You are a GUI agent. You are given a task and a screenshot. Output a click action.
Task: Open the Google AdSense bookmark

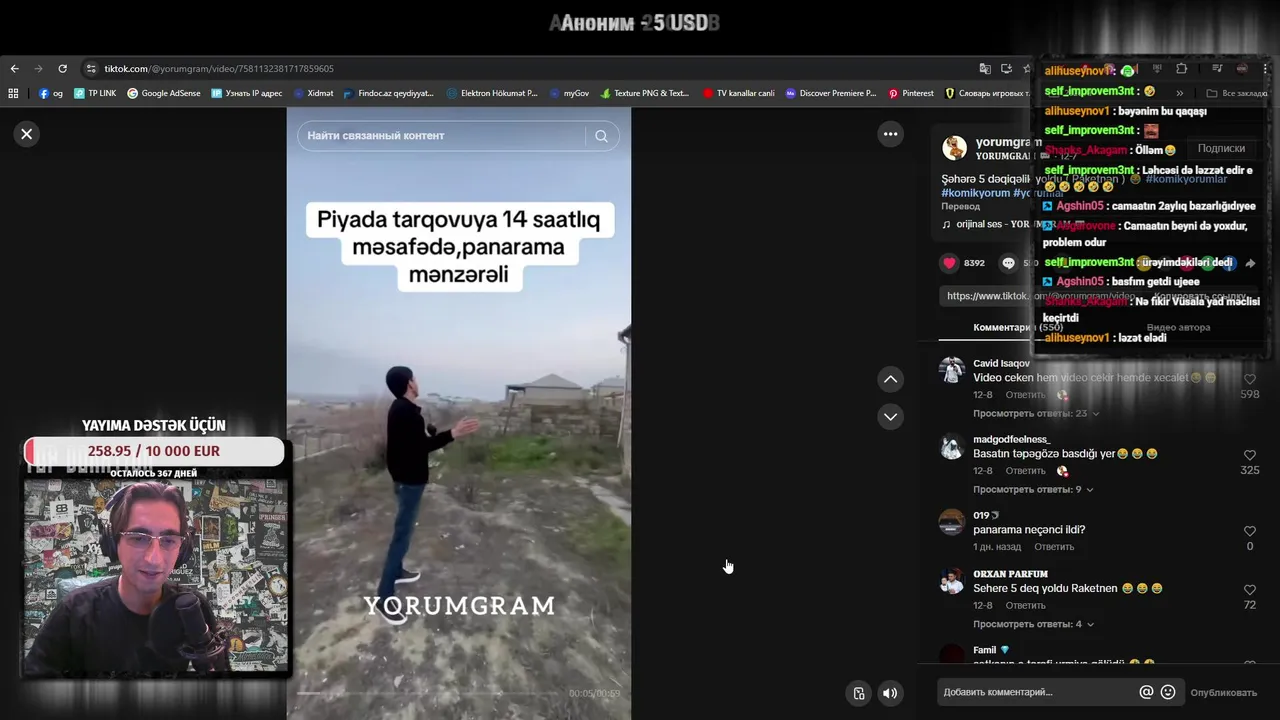164,93
